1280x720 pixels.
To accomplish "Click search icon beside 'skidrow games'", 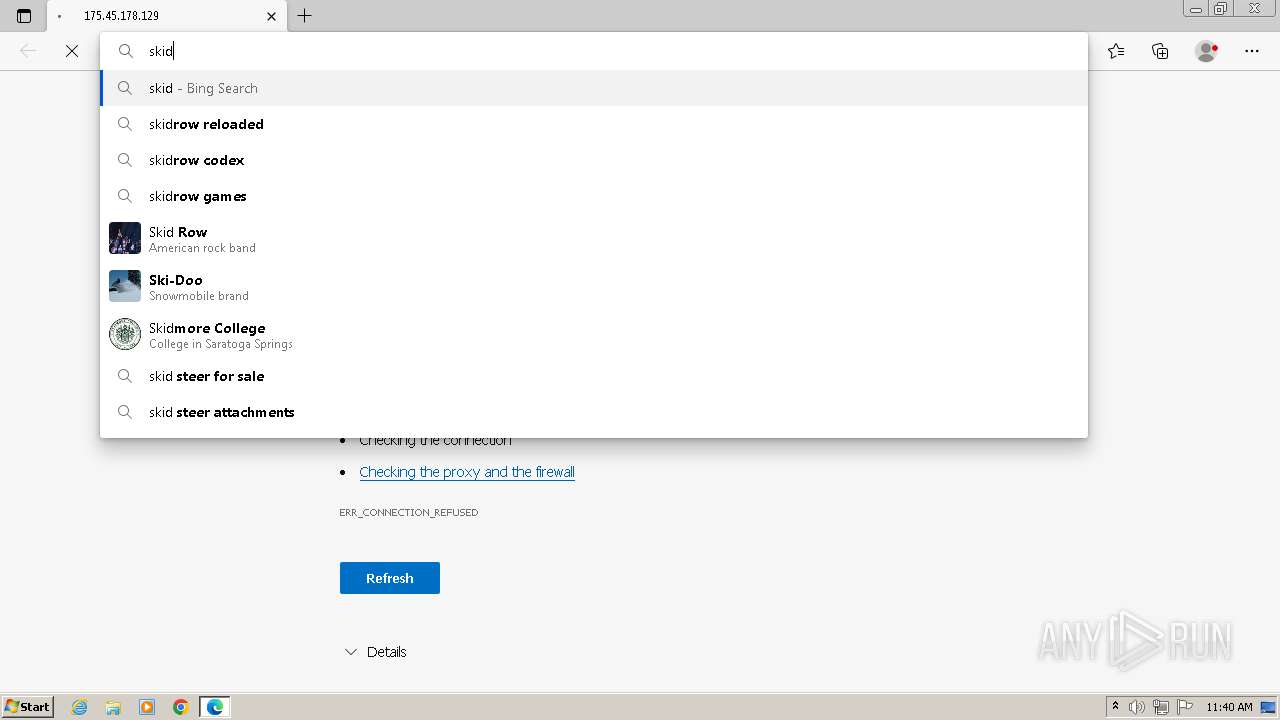I will click(x=125, y=196).
